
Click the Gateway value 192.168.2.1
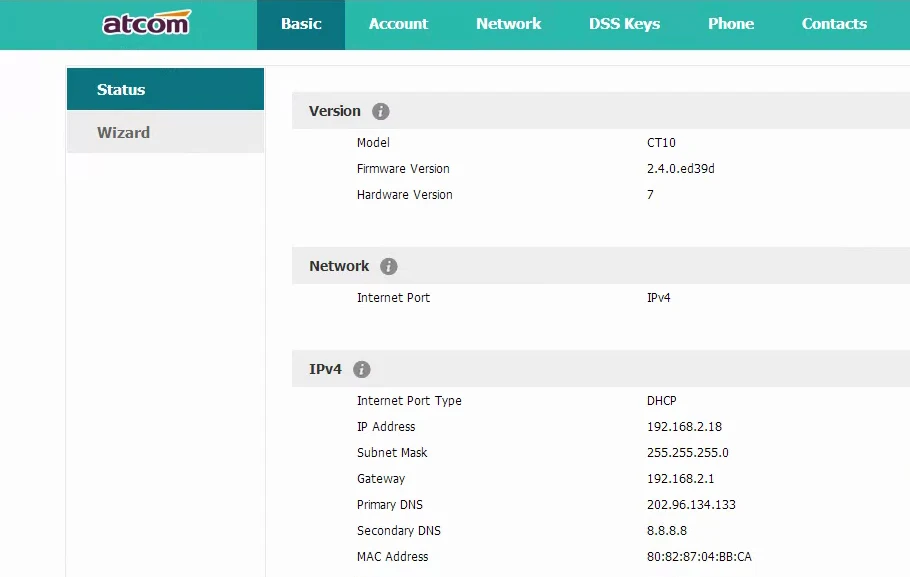point(680,479)
